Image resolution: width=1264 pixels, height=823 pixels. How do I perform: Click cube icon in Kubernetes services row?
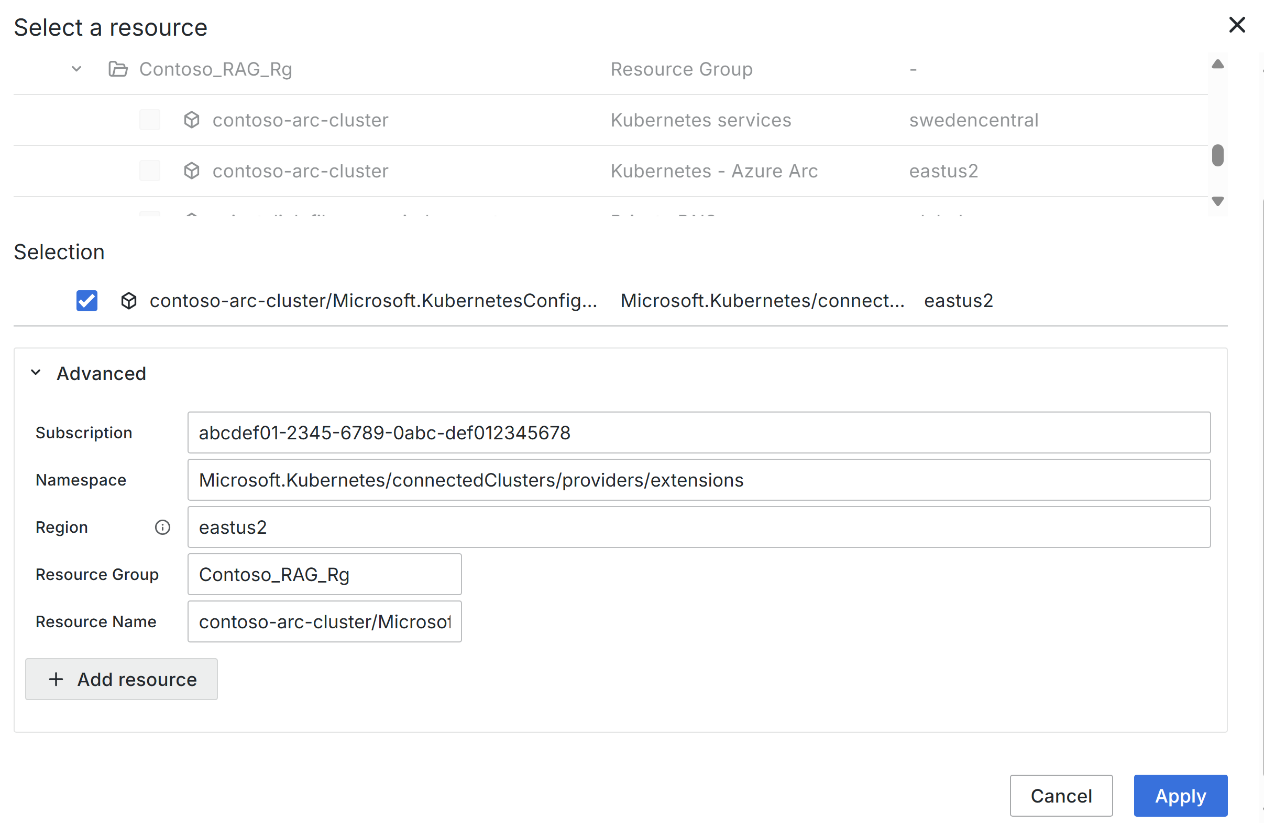pyautogui.click(x=192, y=120)
